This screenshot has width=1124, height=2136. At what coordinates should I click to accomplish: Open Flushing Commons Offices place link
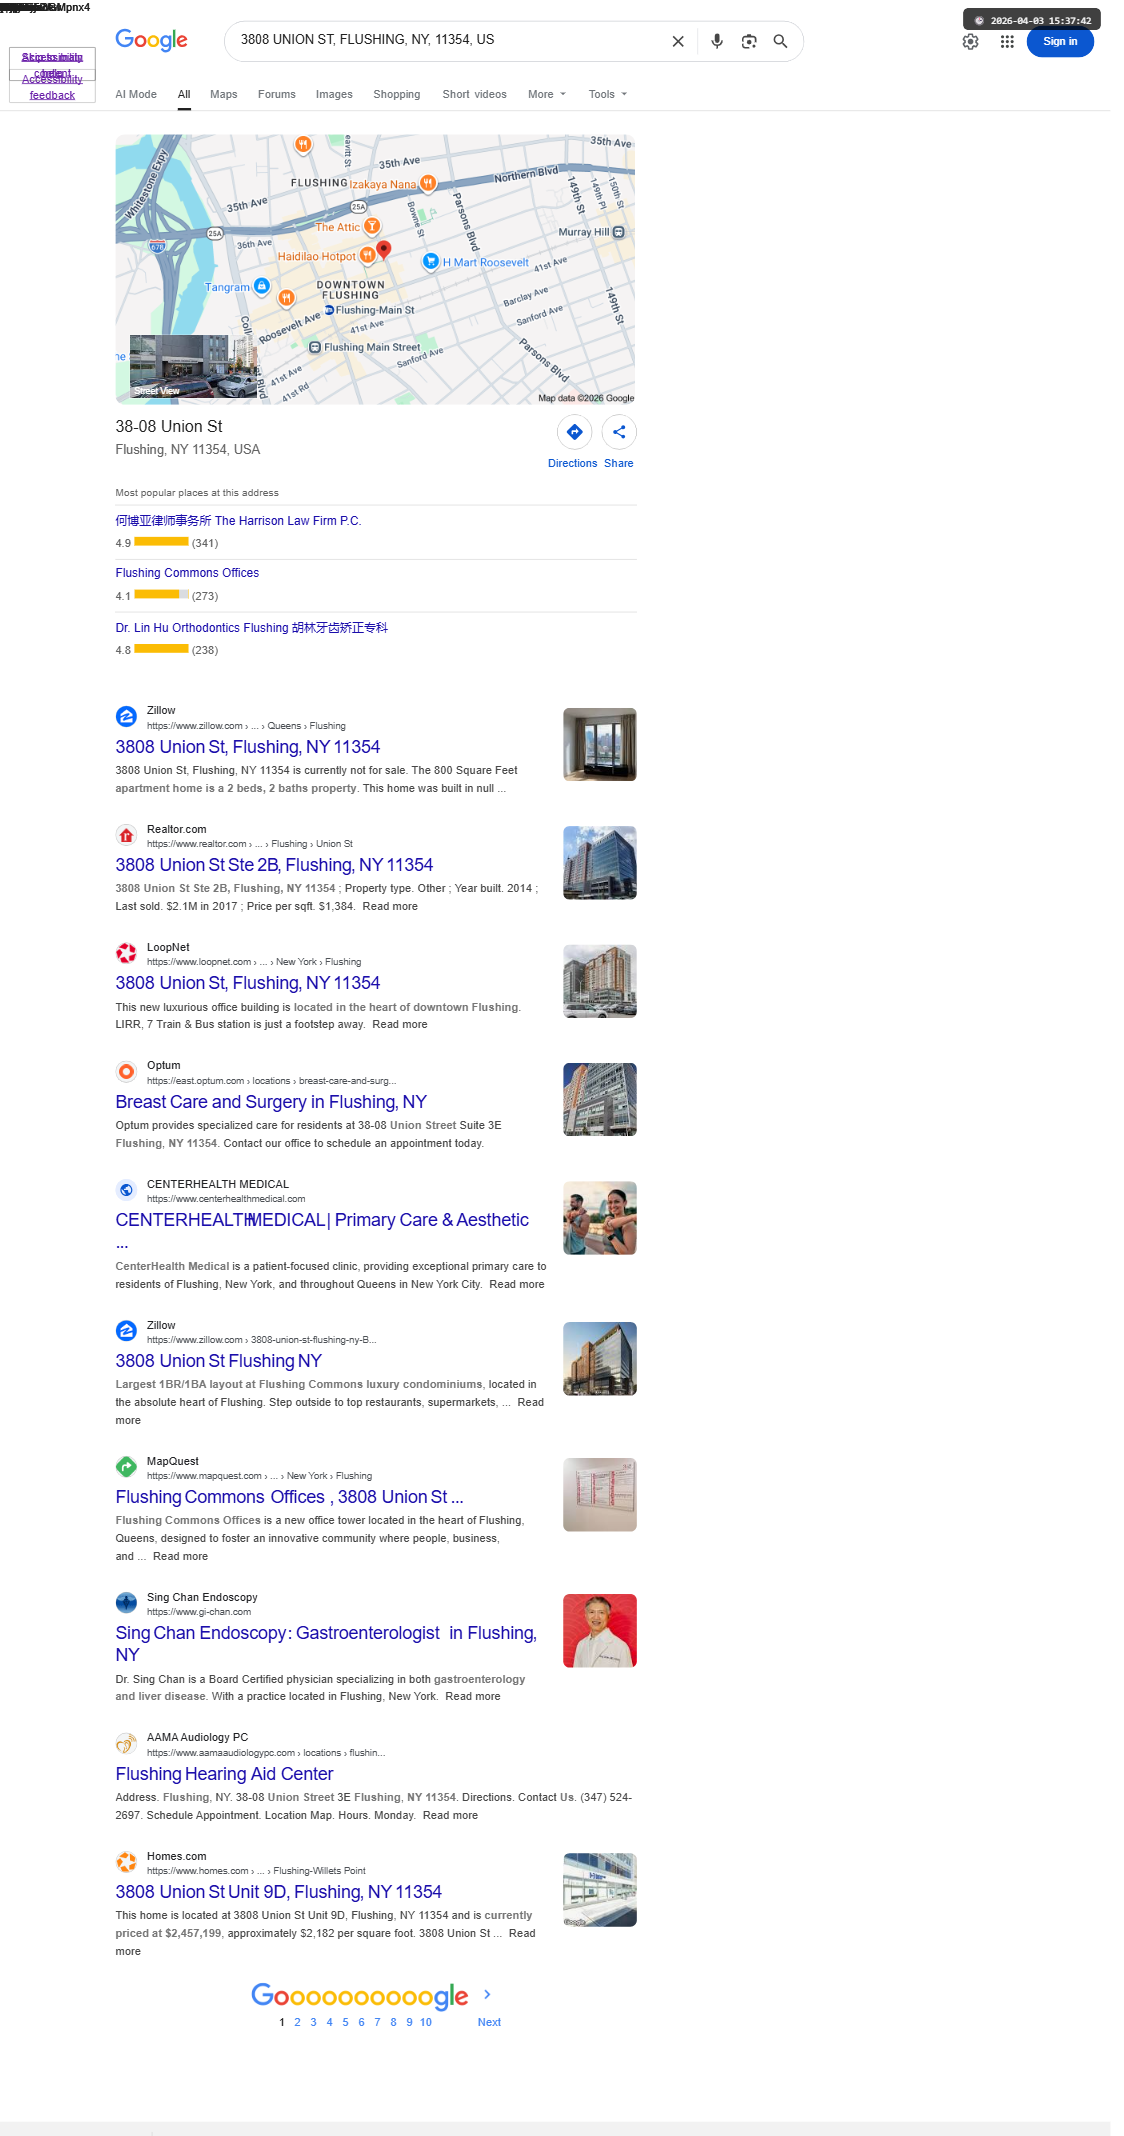tap(187, 573)
